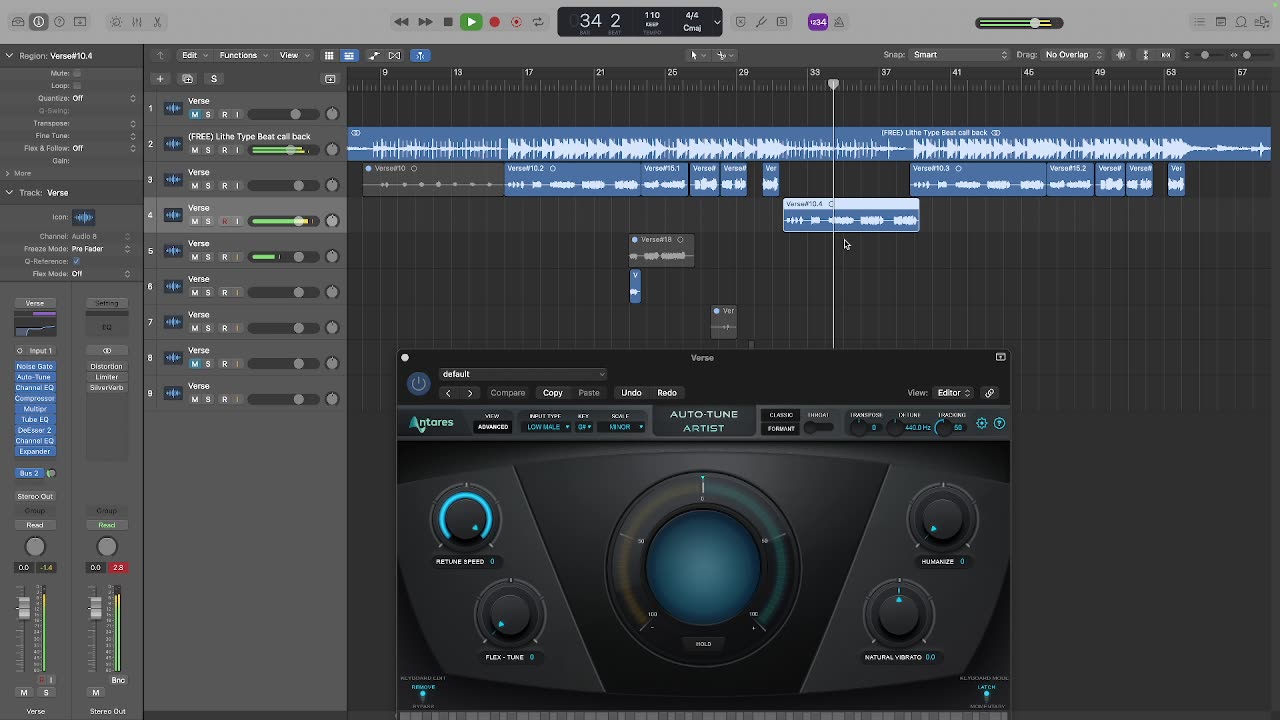1280x720 pixels.
Task: Select the DeEsser 2 insert slot
Action: [x=34, y=430]
